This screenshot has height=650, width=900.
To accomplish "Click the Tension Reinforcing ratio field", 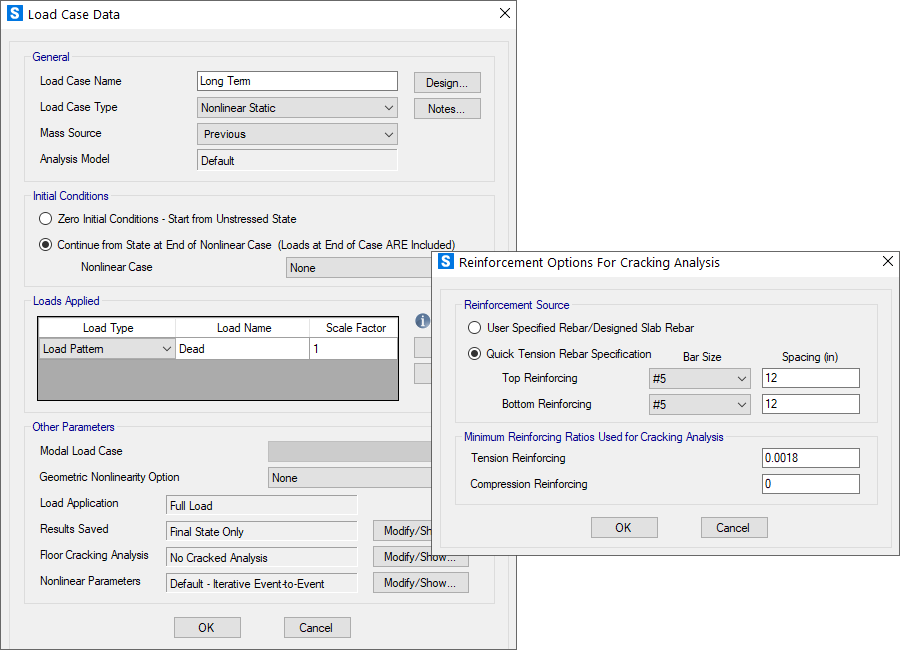I will pyautogui.click(x=810, y=458).
